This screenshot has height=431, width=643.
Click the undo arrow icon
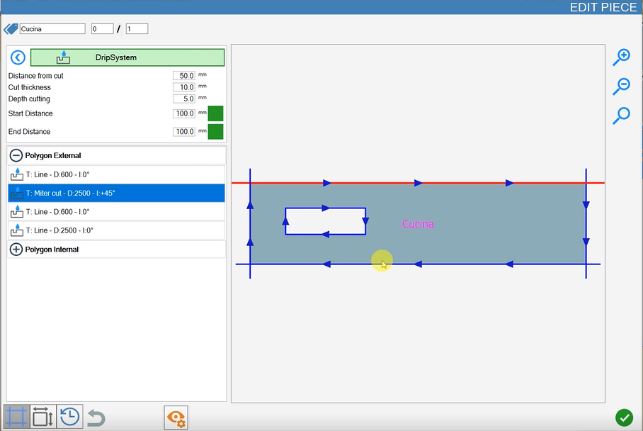pyautogui.click(x=96, y=418)
